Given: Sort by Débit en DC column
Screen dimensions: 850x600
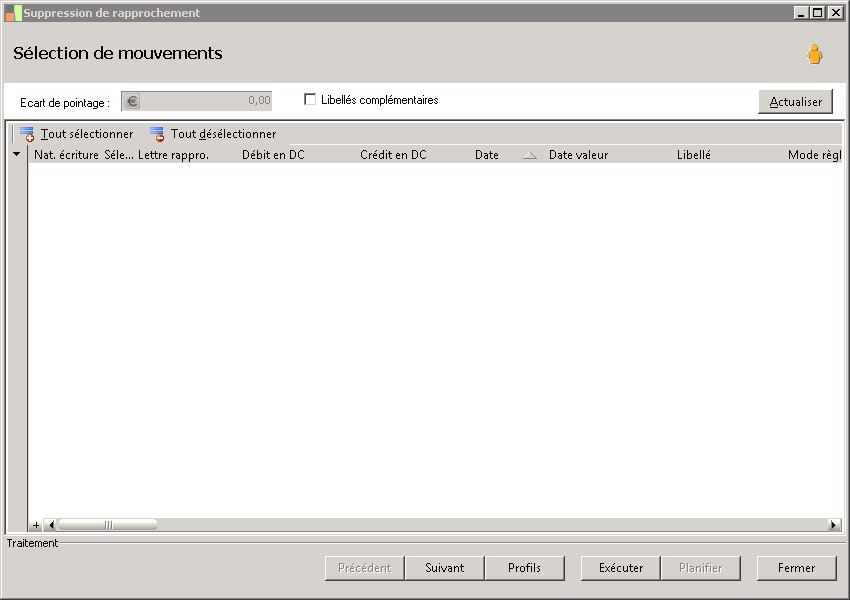Looking at the screenshot, I should 273,155.
